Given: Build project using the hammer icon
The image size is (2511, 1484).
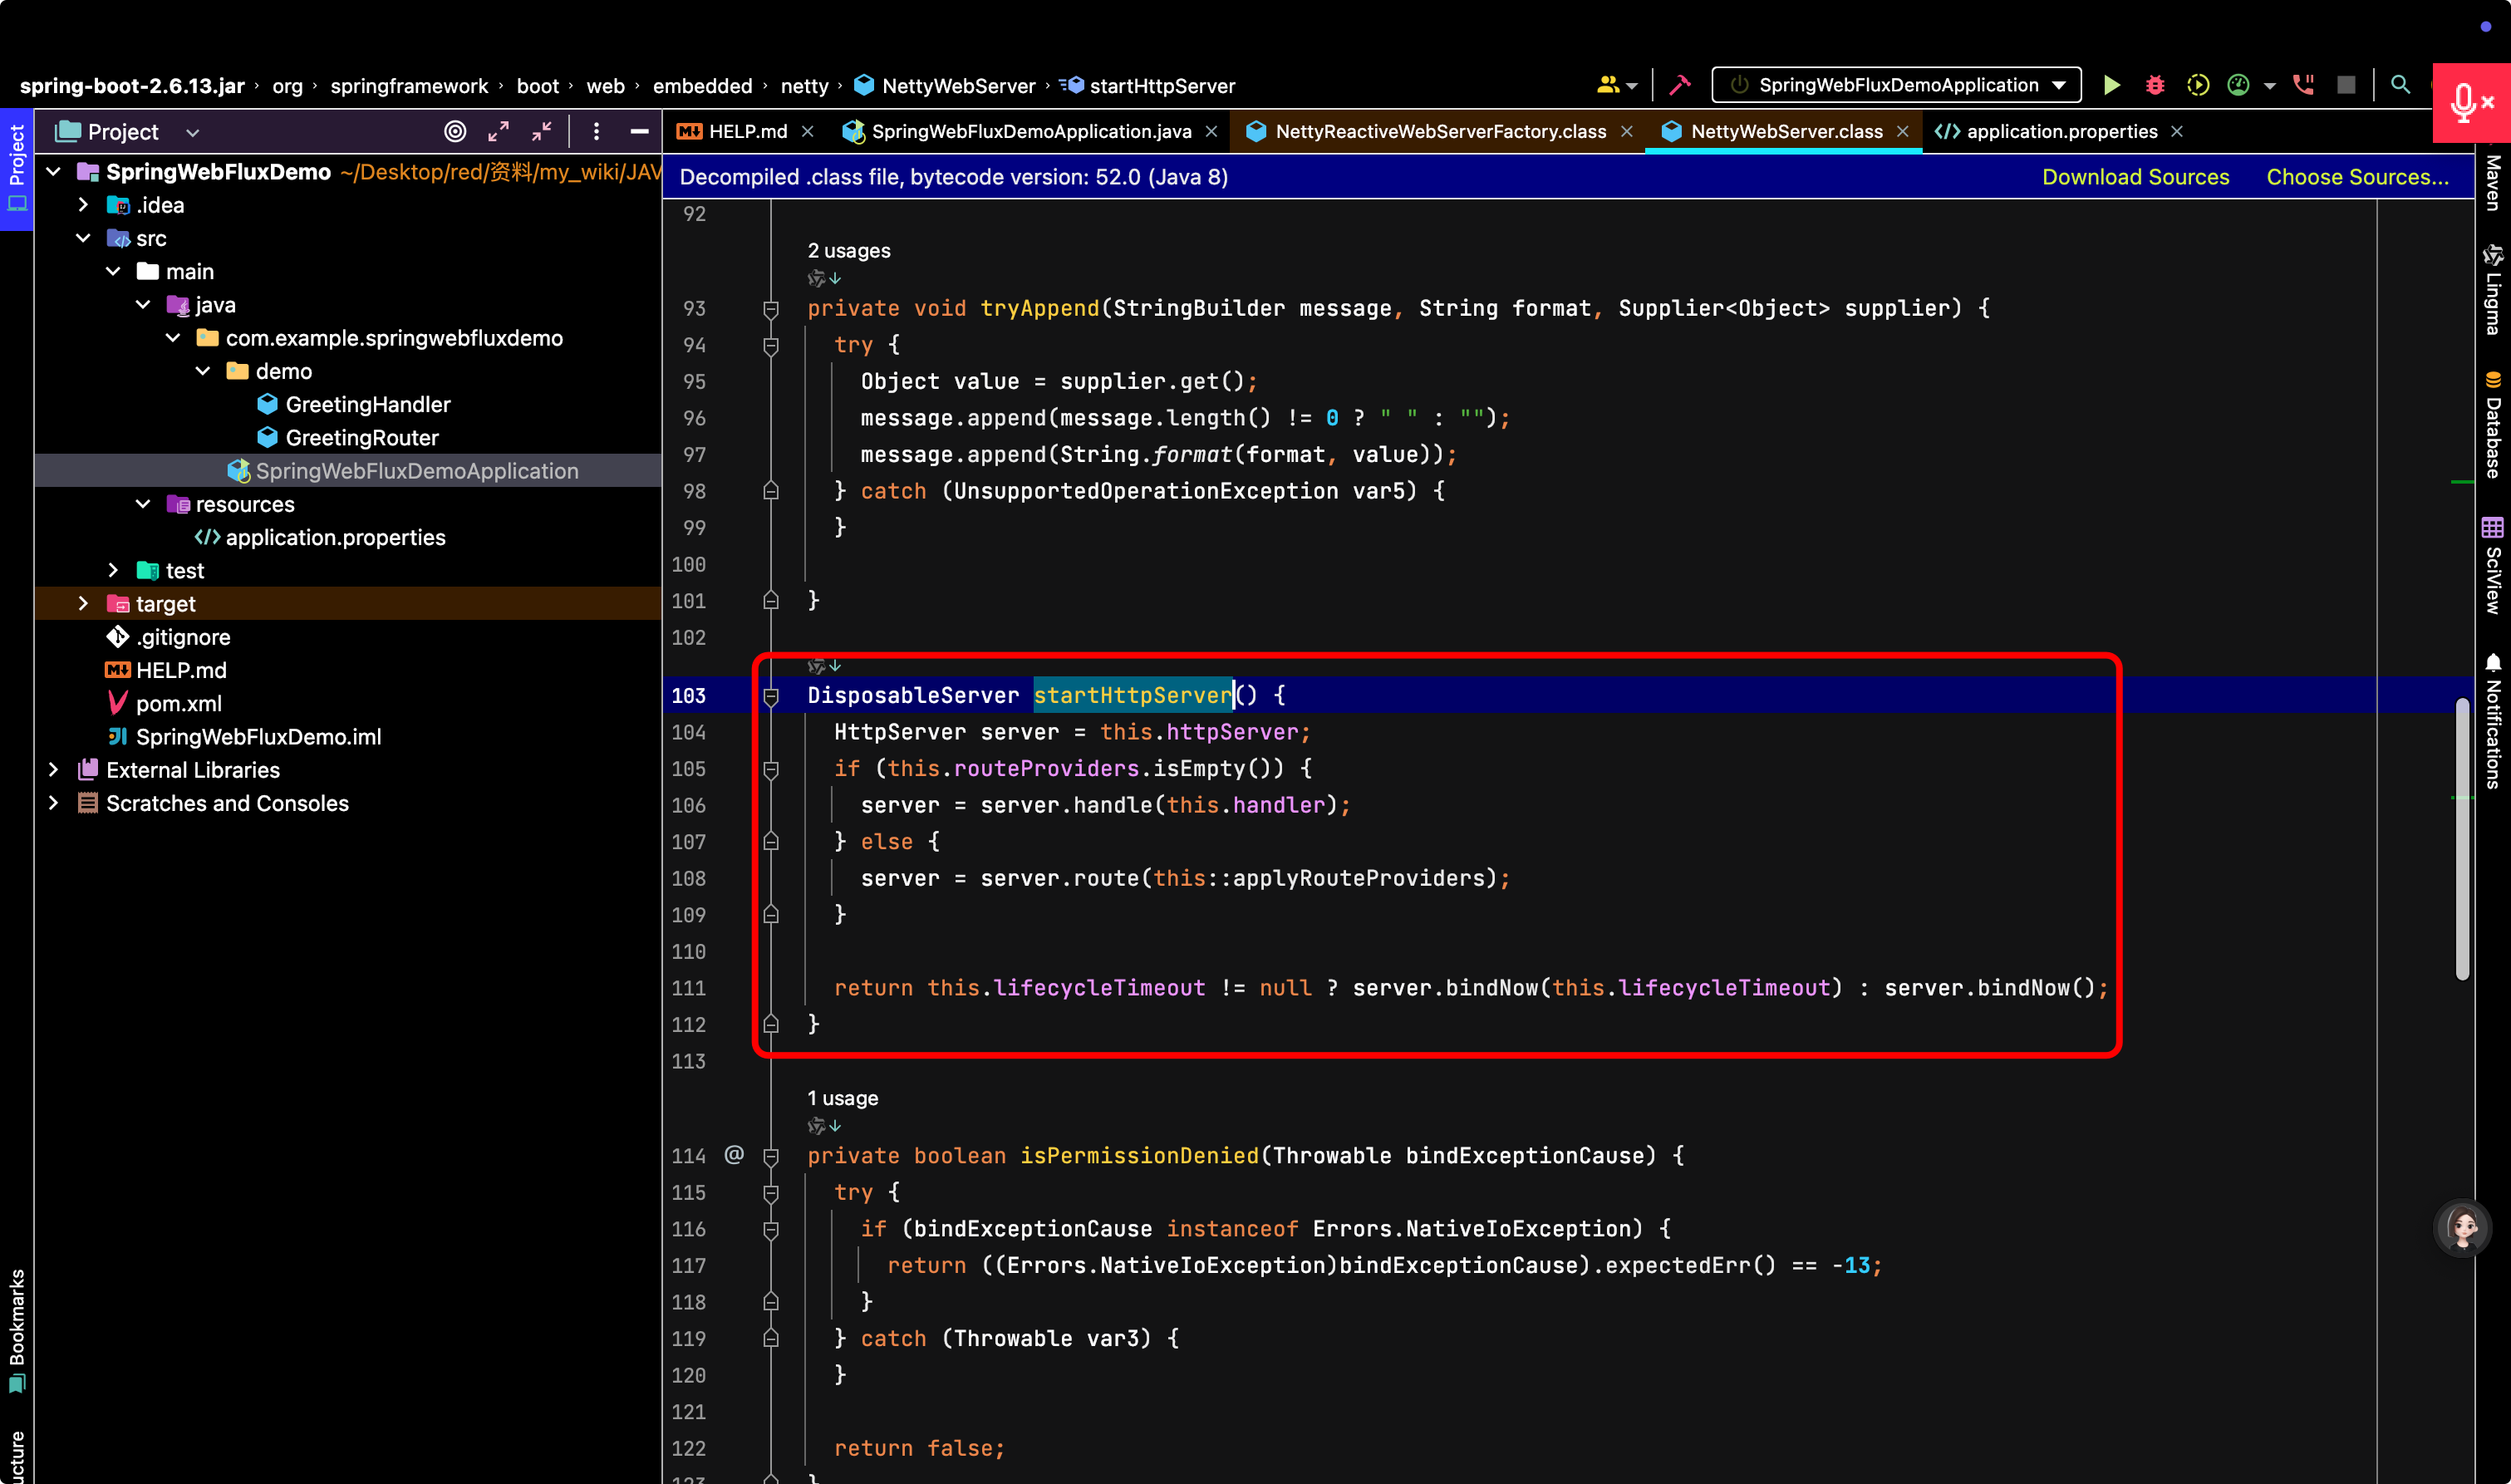Looking at the screenshot, I should click(x=1680, y=85).
